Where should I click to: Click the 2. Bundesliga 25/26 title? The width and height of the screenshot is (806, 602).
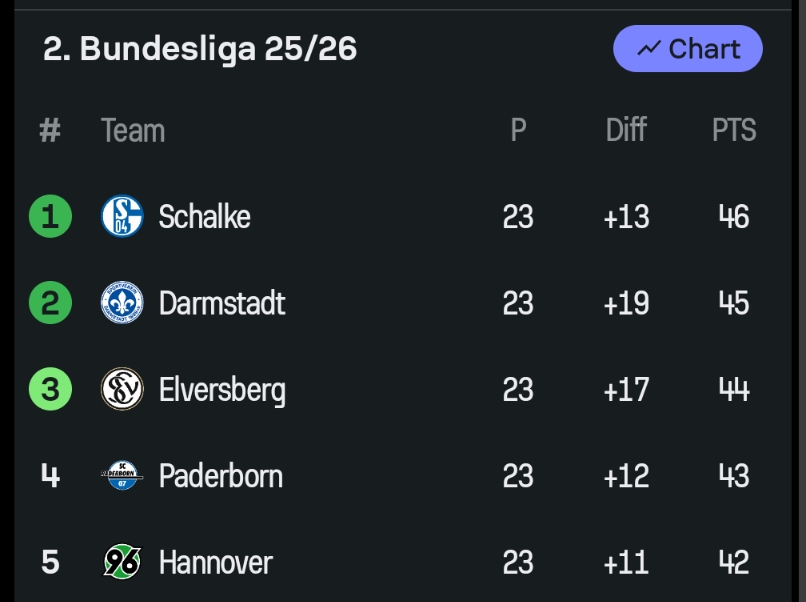(x=200, y=48)
